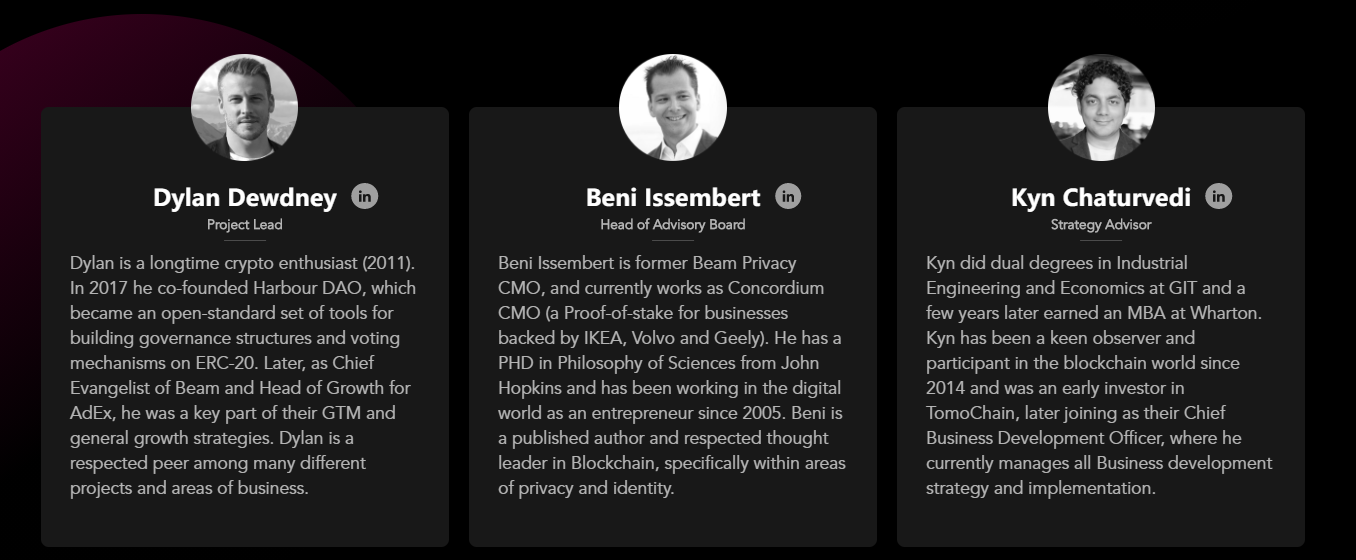Click Kyn's bio paragraph about TomoChain
The height and width of the screenshot is (560, 1356).
(x=1099, y=375)
